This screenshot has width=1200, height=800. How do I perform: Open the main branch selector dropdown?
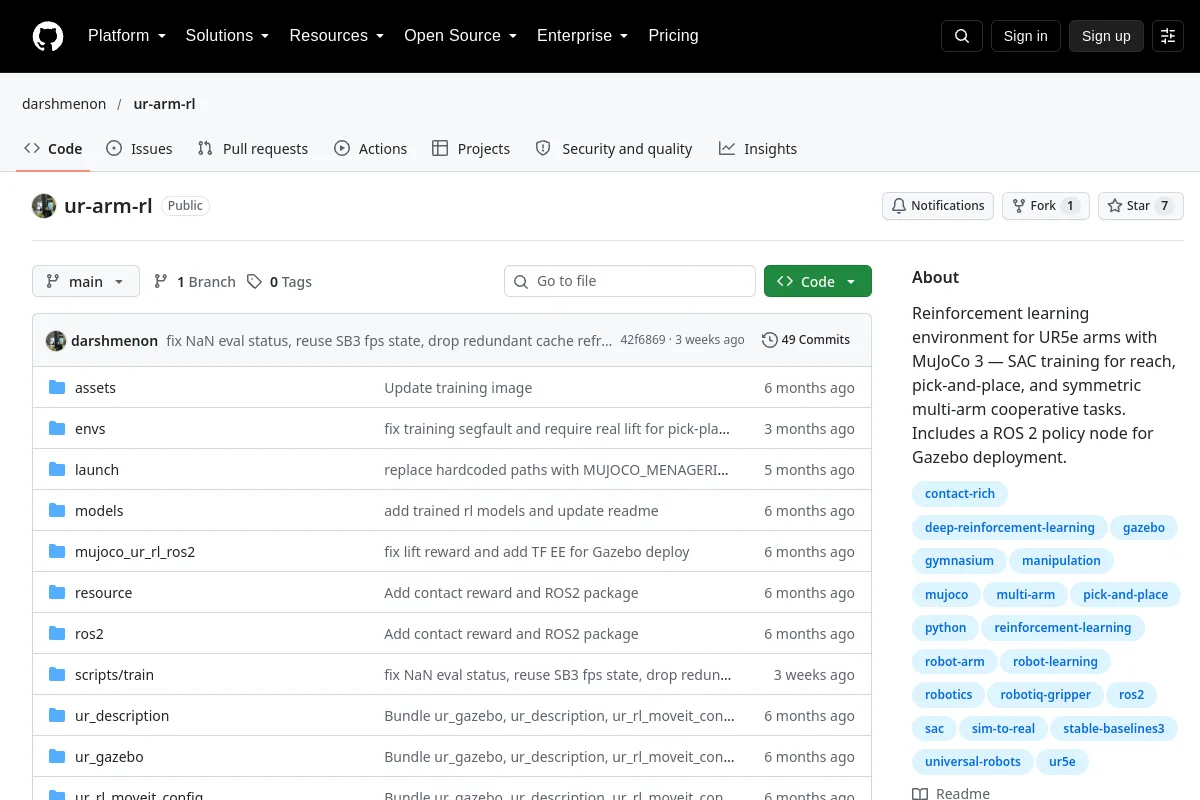click(x=86, y=282)
